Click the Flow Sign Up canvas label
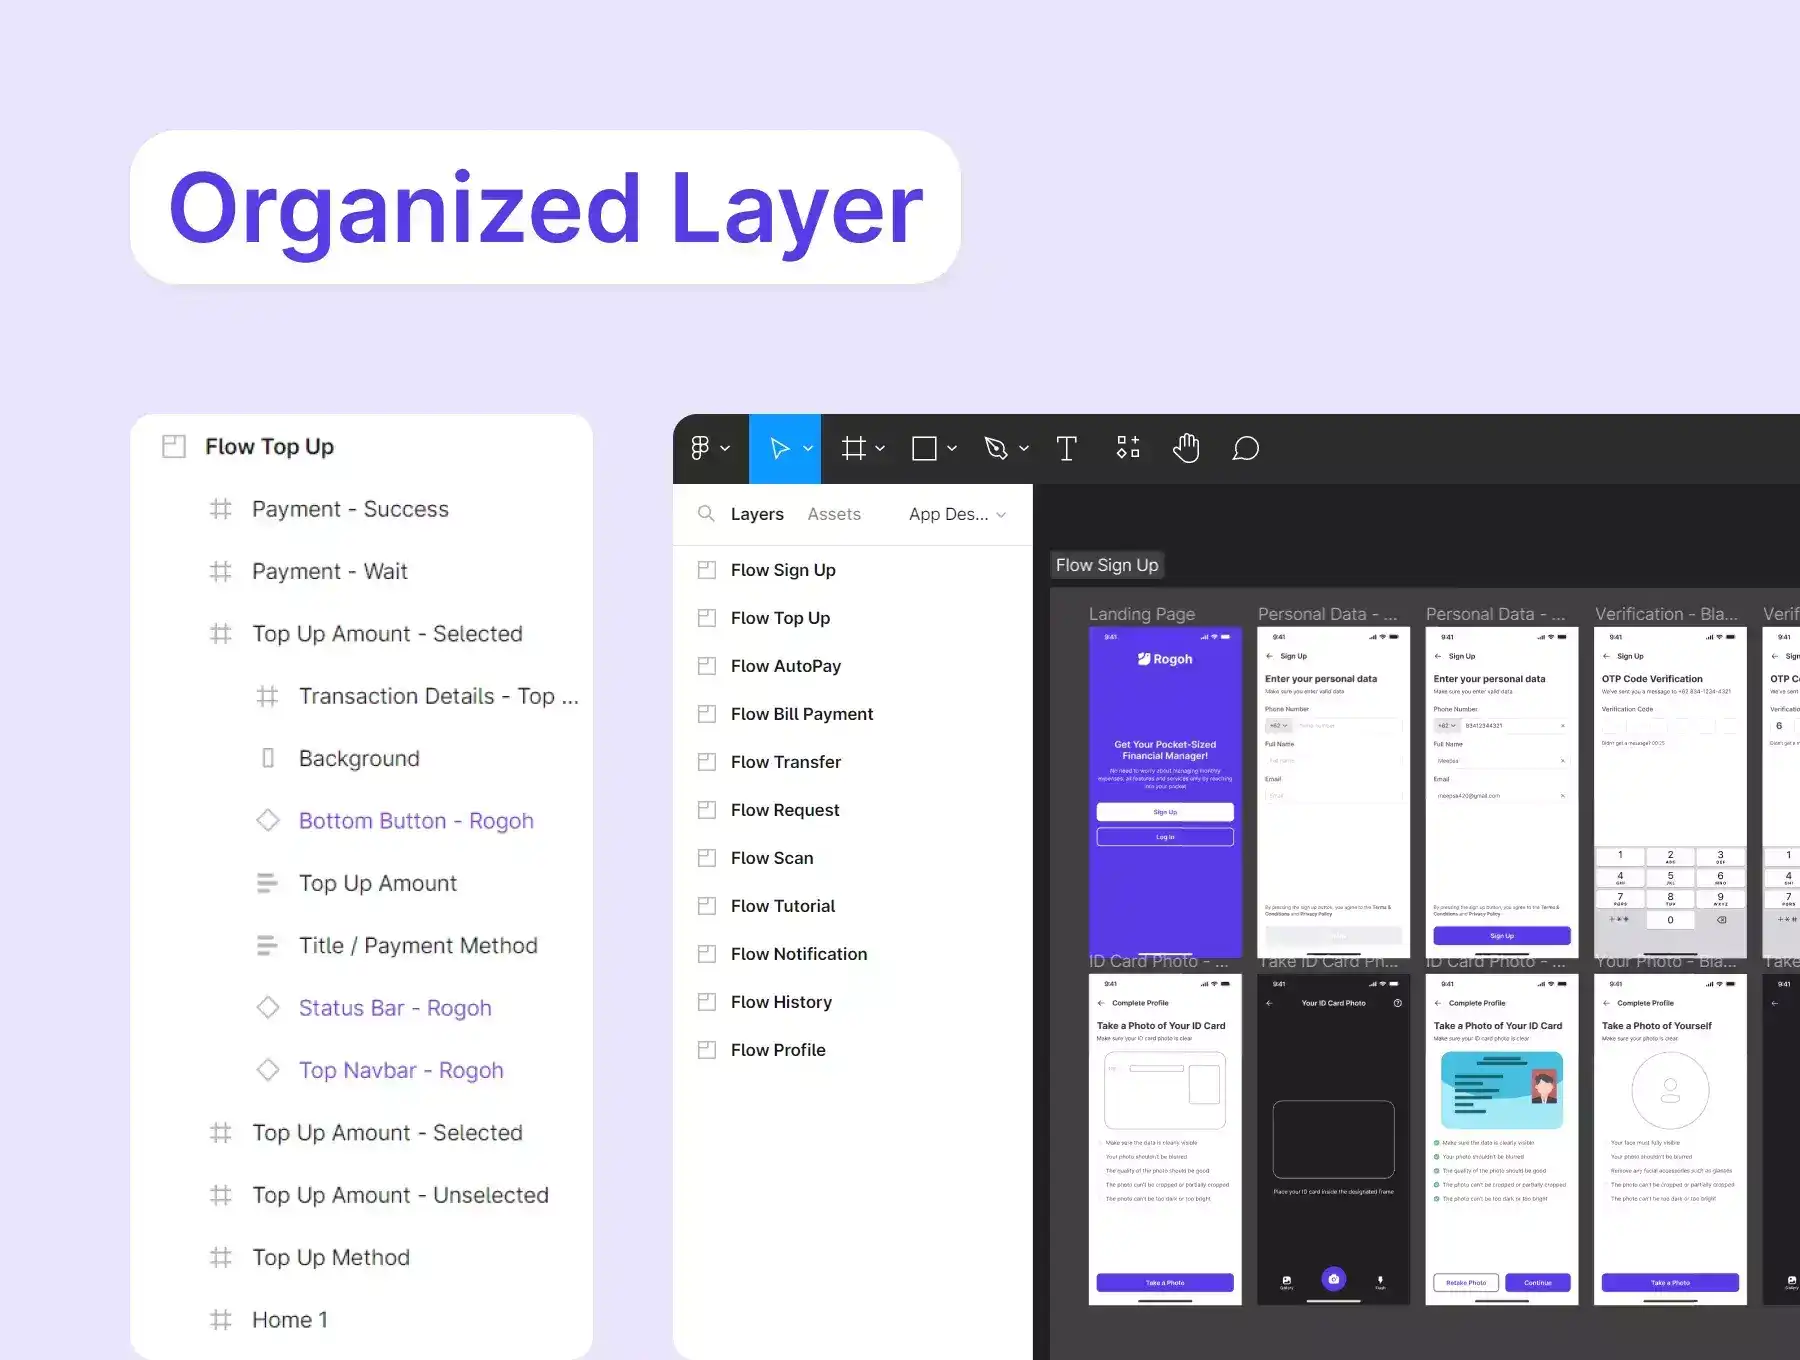1800x1360 pixels. point(1107,565)
